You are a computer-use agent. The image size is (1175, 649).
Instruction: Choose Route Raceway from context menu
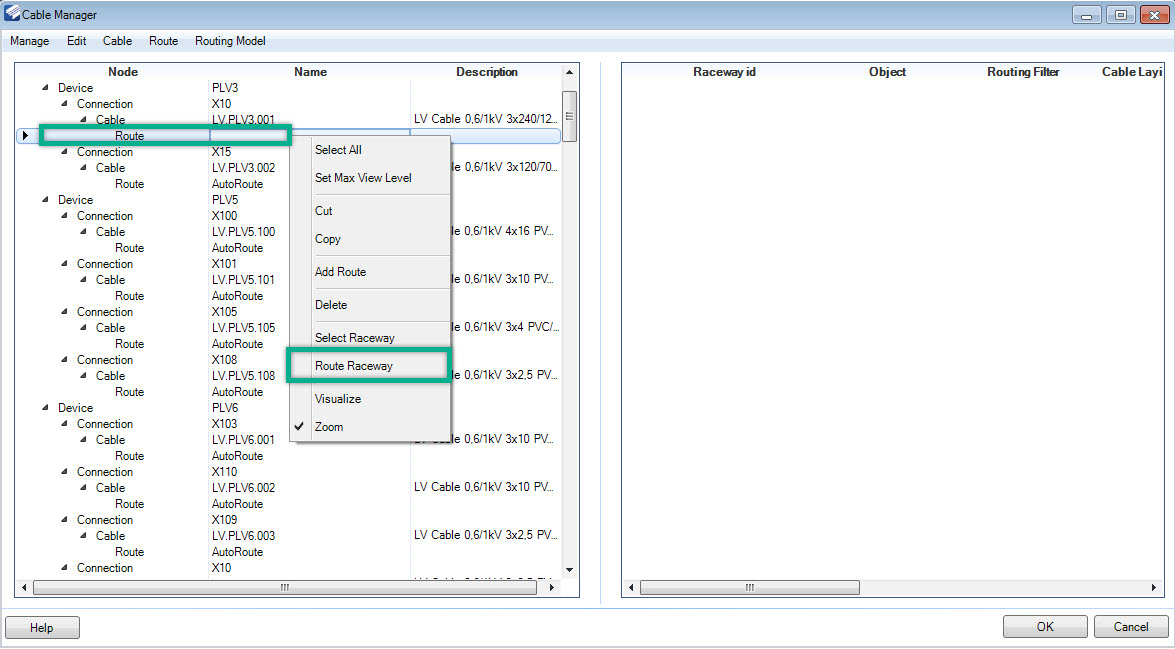coord(354,366)
